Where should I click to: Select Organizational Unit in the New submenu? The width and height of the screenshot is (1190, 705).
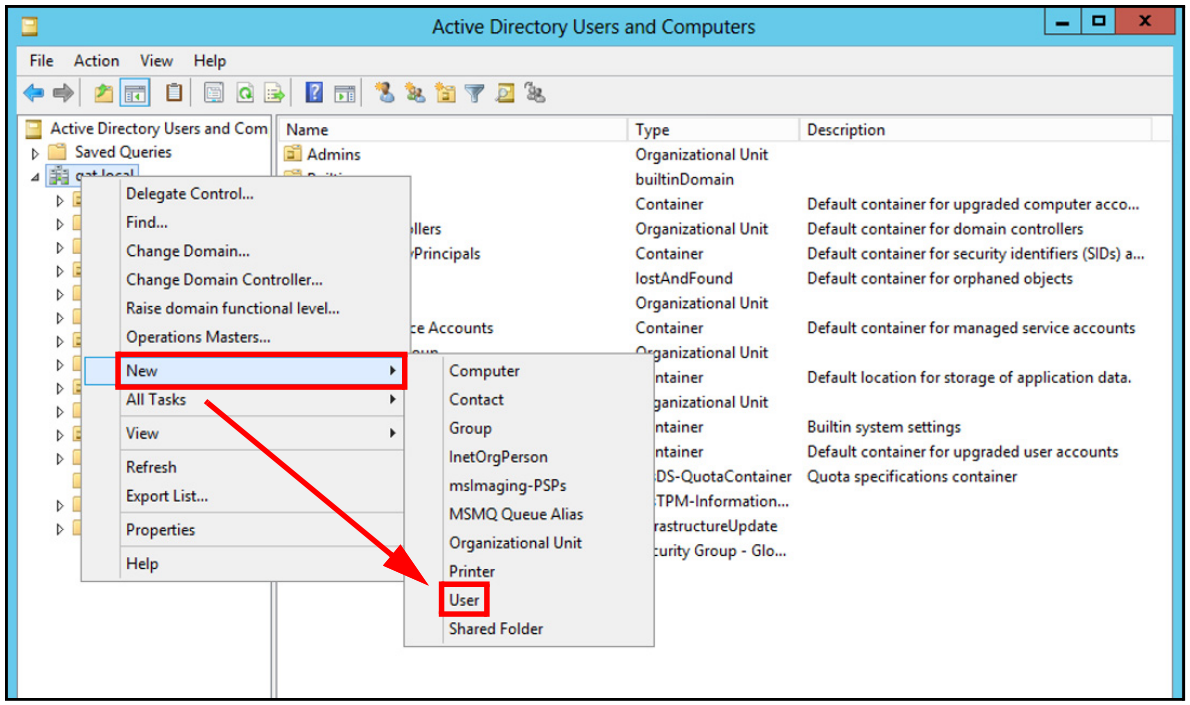(x=515, y=543)
